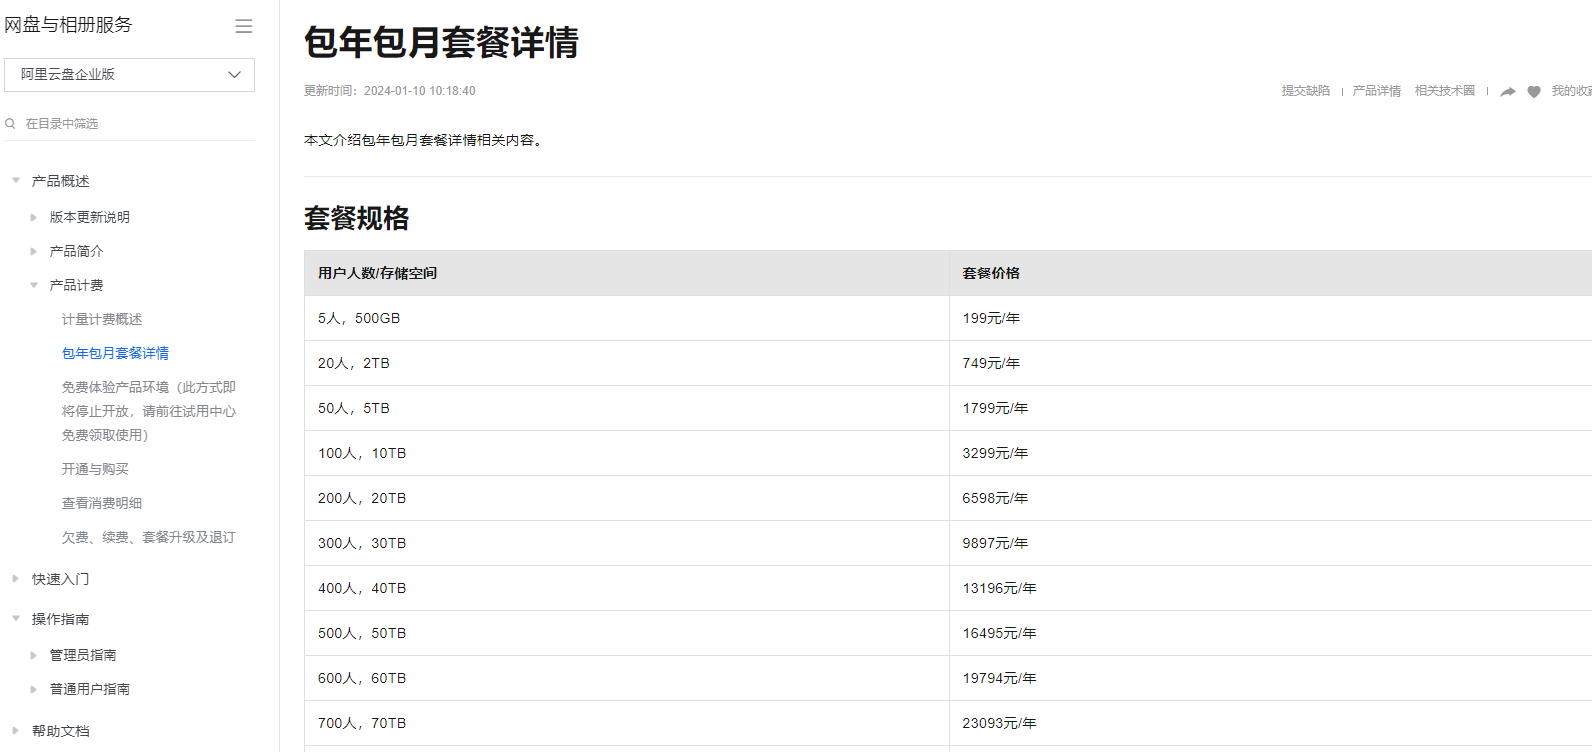The height and width of the screenshot is (752, 1592).
Task: Click the 套餐规格 section heading
Action: point(357,218)
